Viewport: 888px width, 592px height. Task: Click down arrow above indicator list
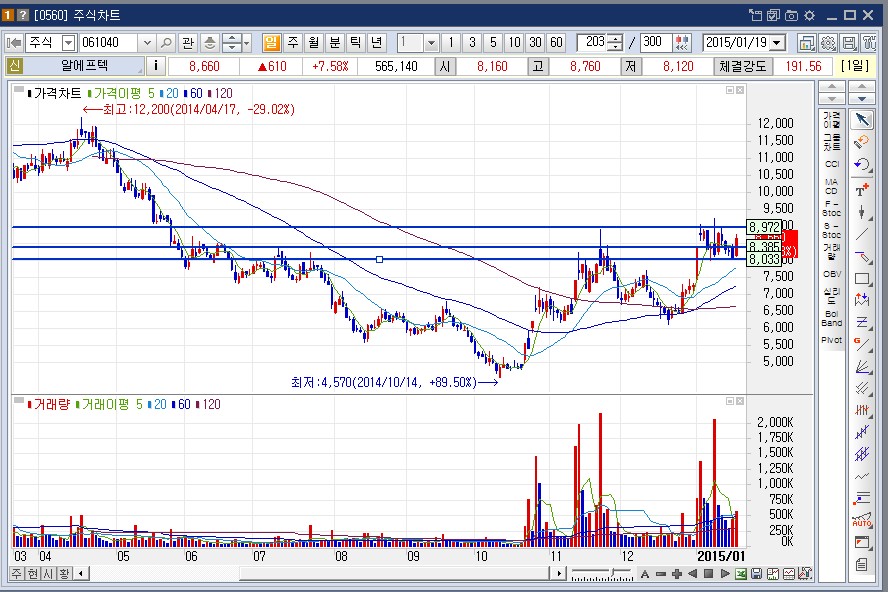[x=832, y=97]
